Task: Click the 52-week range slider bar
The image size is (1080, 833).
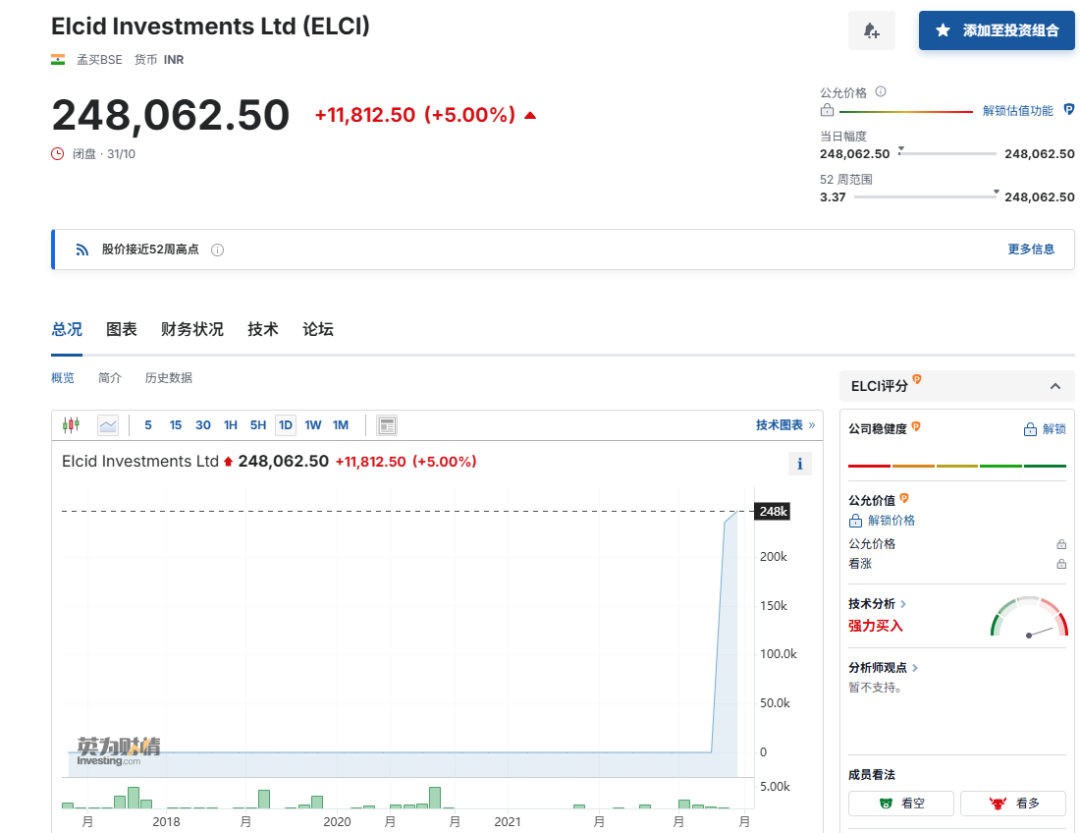Action: (926, 196)
